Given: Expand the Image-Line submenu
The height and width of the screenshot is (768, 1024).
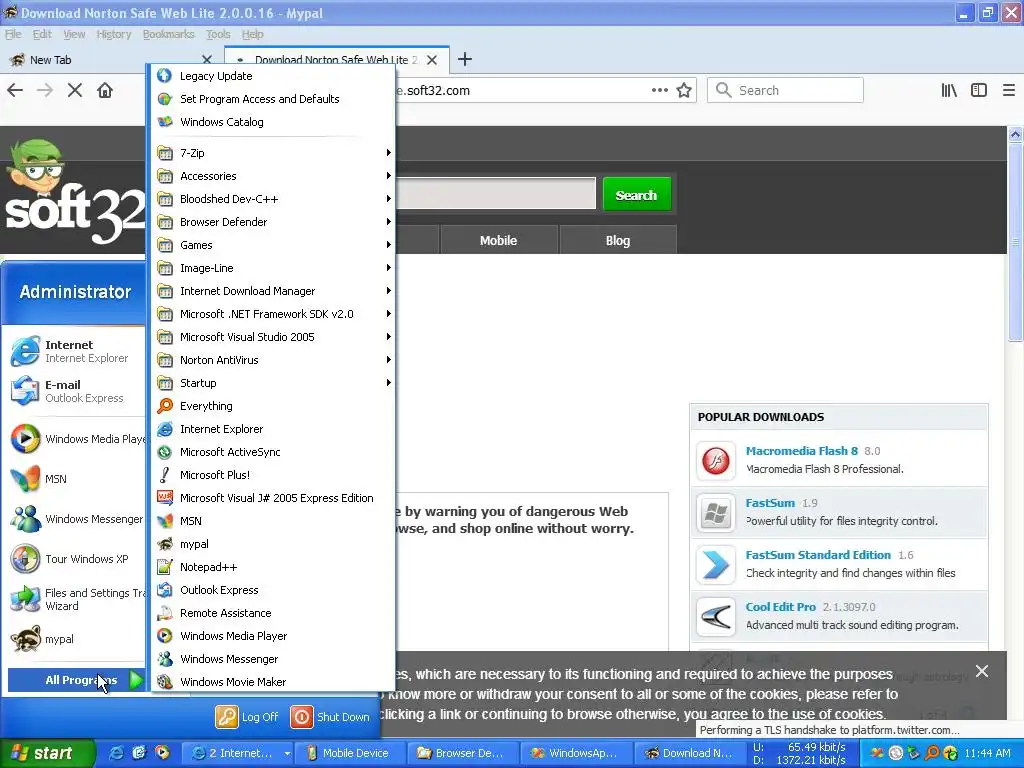Looking at the screenshot, I should coord(272,268).
